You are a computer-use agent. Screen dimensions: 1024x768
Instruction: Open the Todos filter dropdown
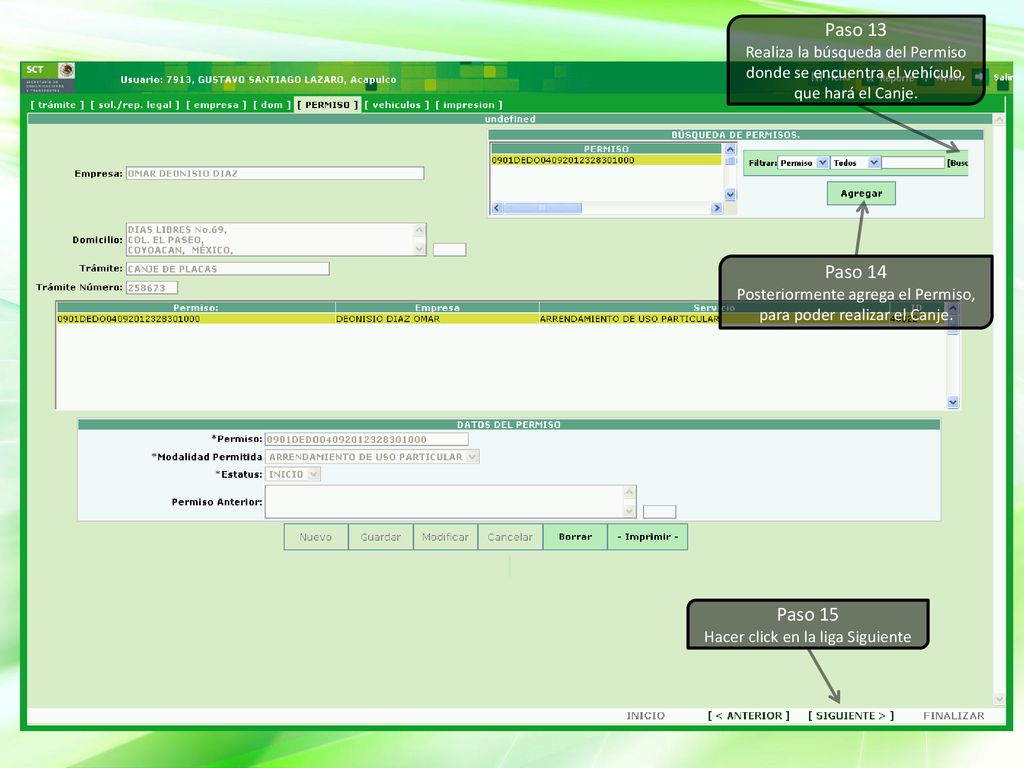[874, 163]
